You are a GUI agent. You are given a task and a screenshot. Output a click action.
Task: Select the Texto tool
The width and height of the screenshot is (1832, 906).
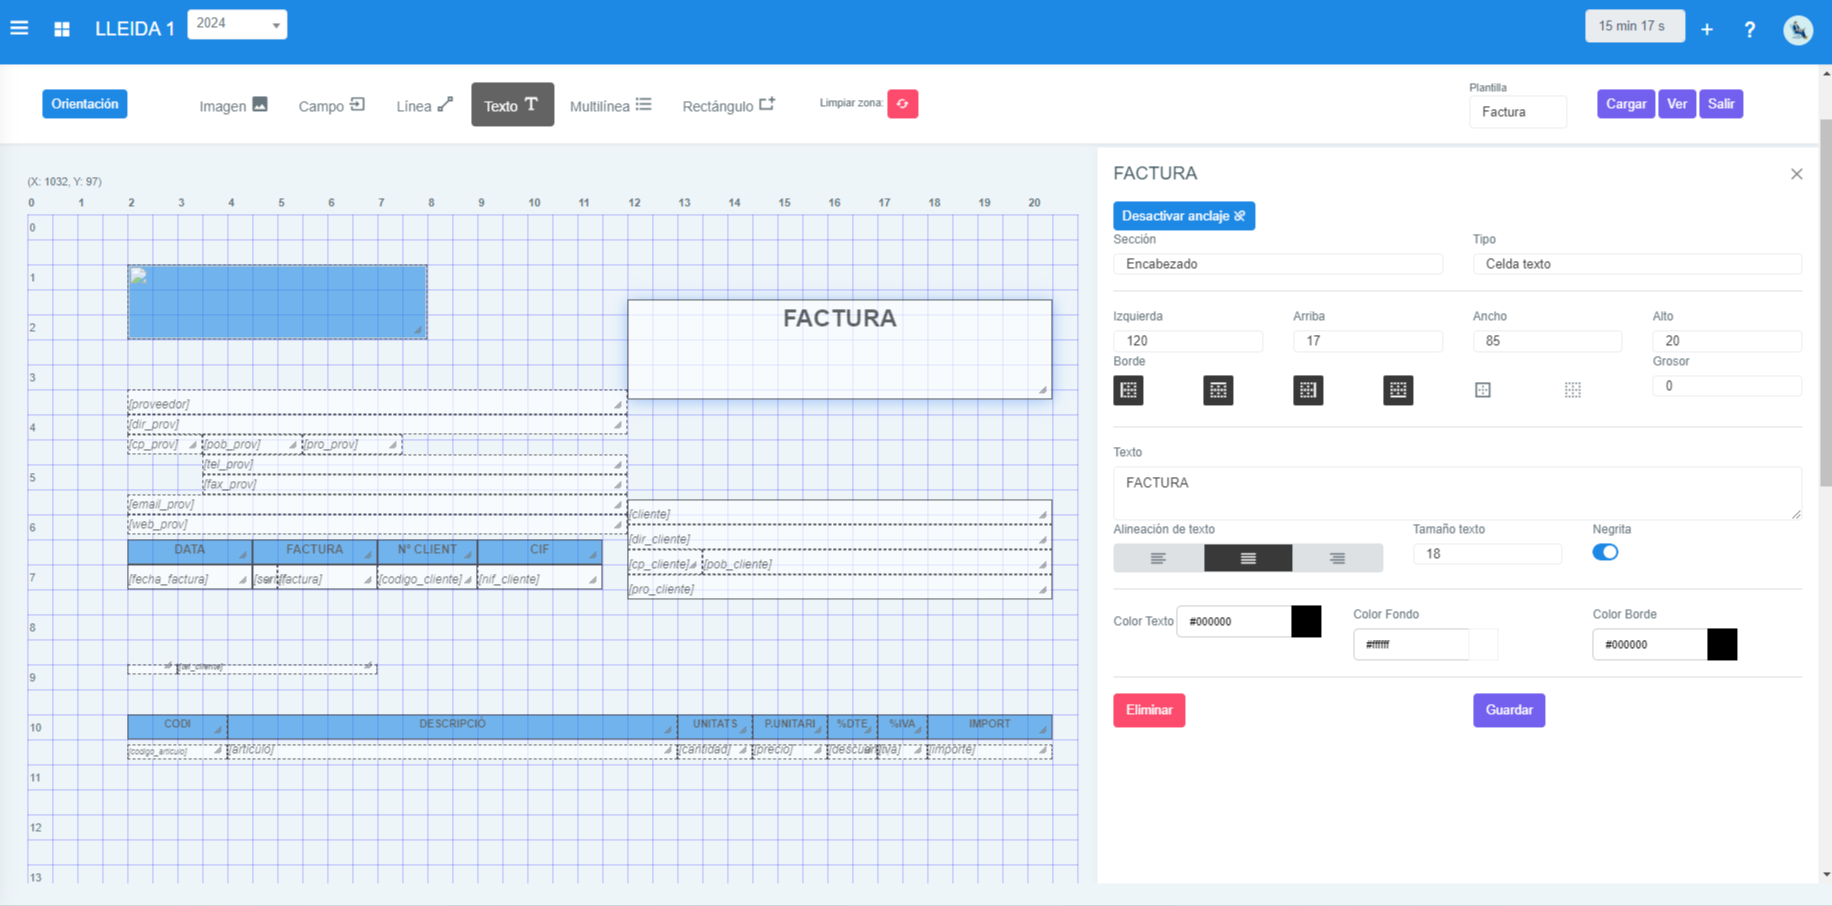point(512,104)
